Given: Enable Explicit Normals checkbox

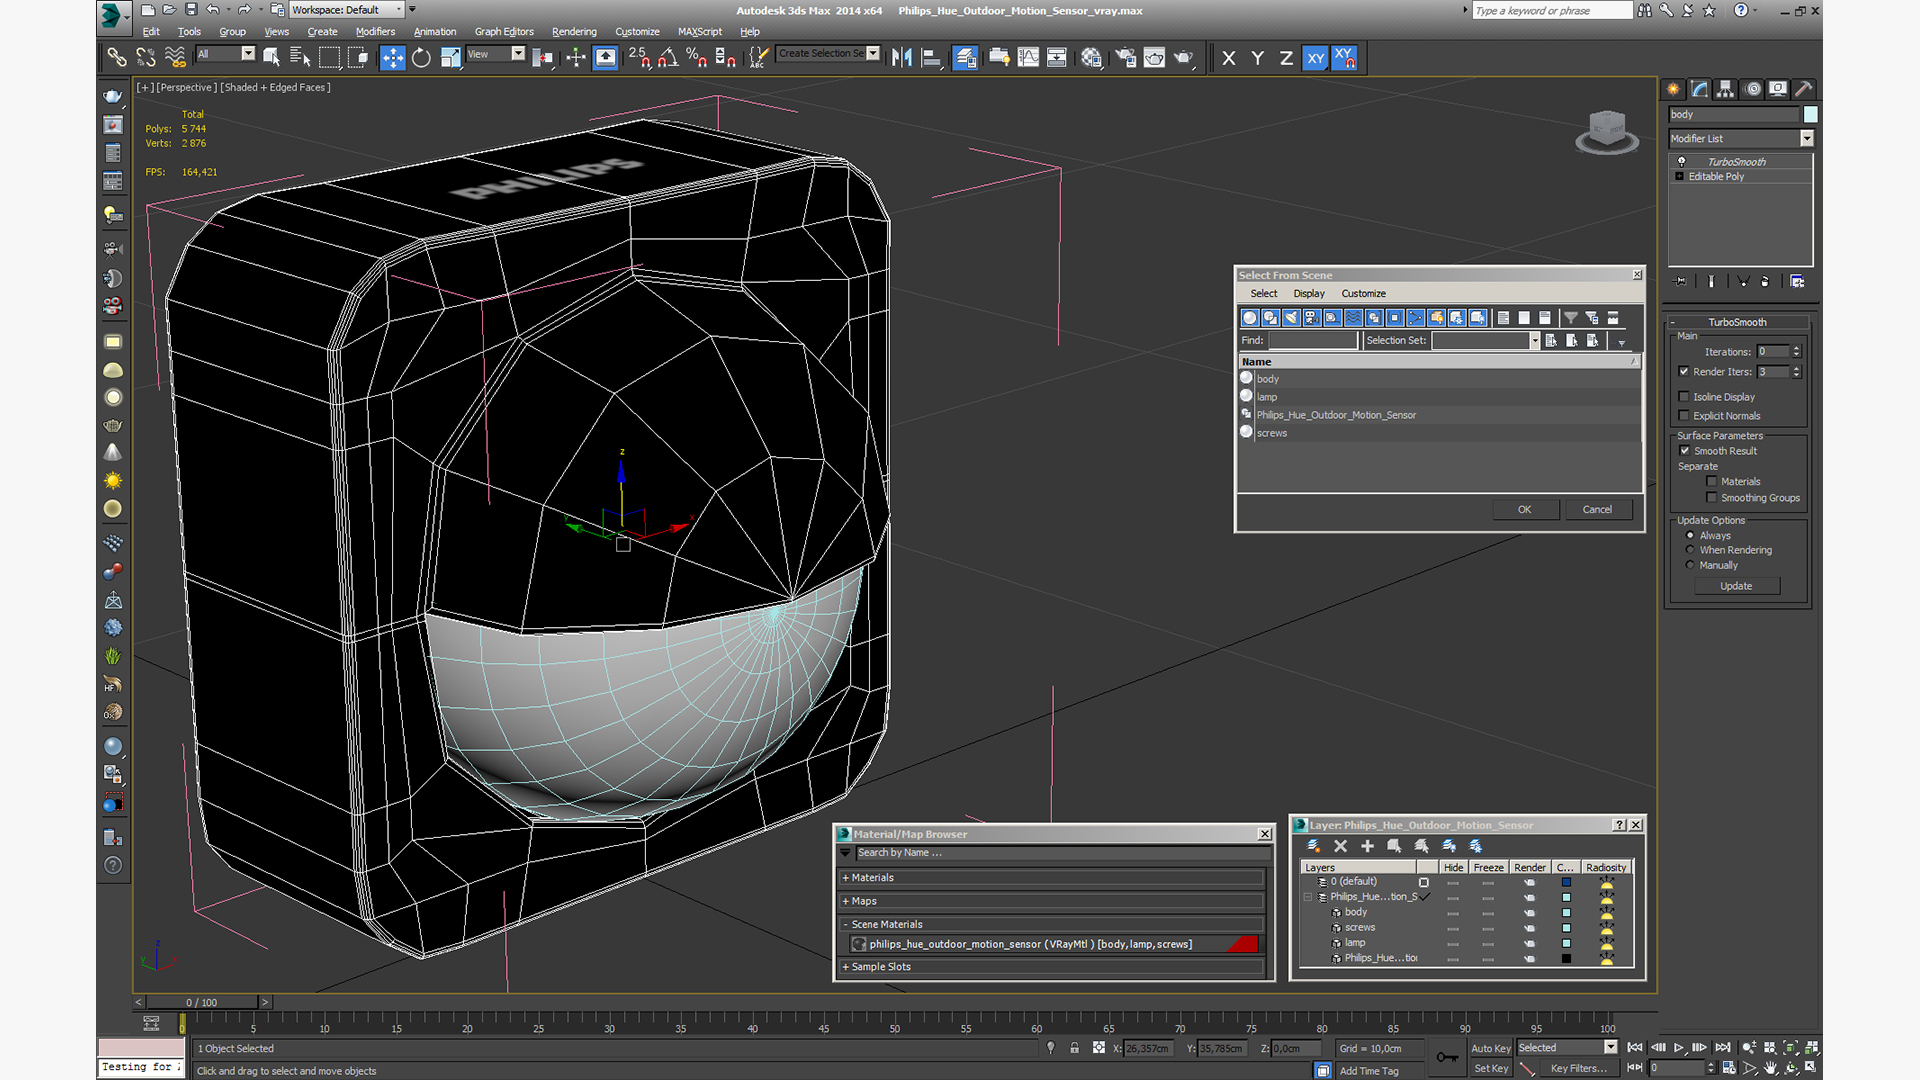Looking at the screenshot, I should (x=1684, y=415).
